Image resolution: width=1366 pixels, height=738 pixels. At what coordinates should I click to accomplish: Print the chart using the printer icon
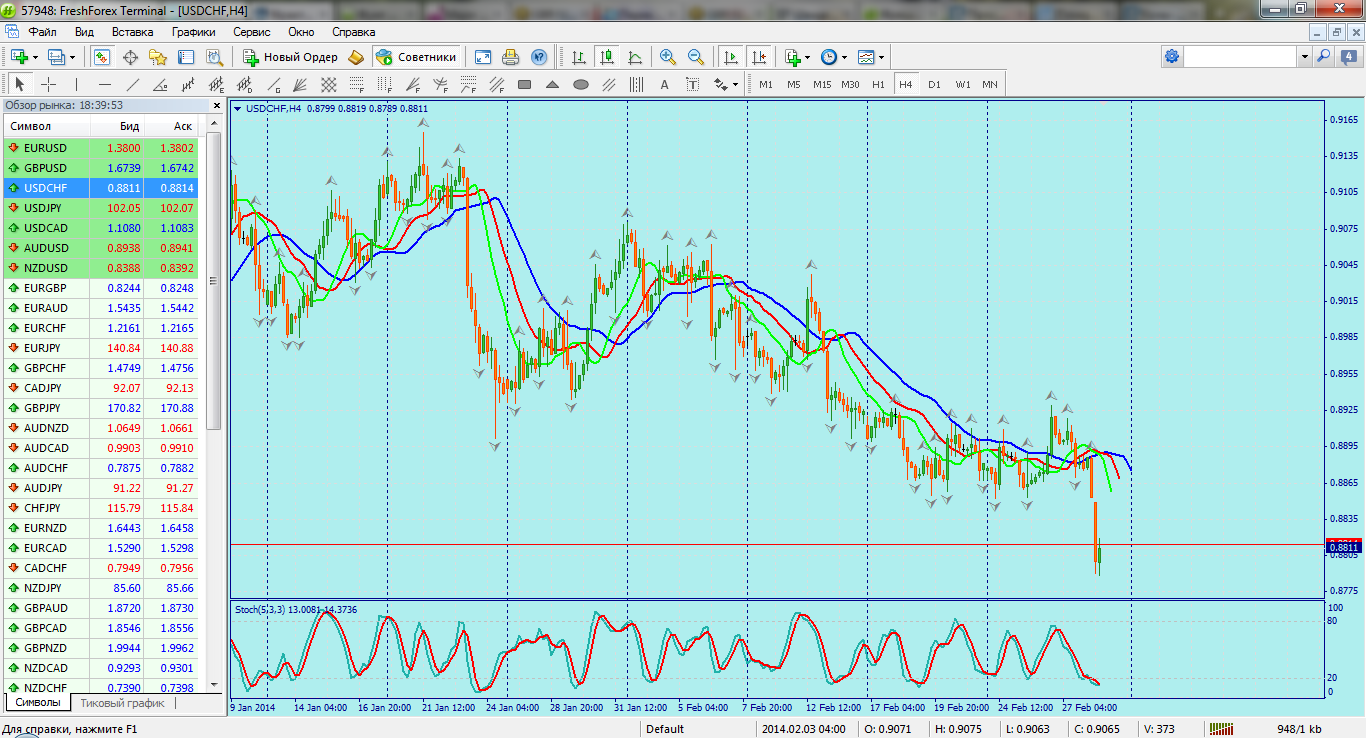point(510,57)
